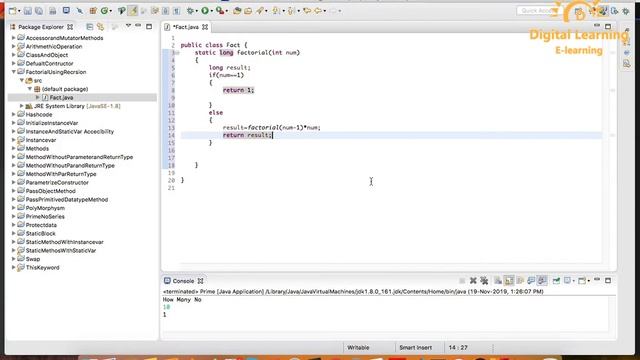Click the Display Selected Console icon
The height and width of the screenshot is (360, 640).
(567, 281)
